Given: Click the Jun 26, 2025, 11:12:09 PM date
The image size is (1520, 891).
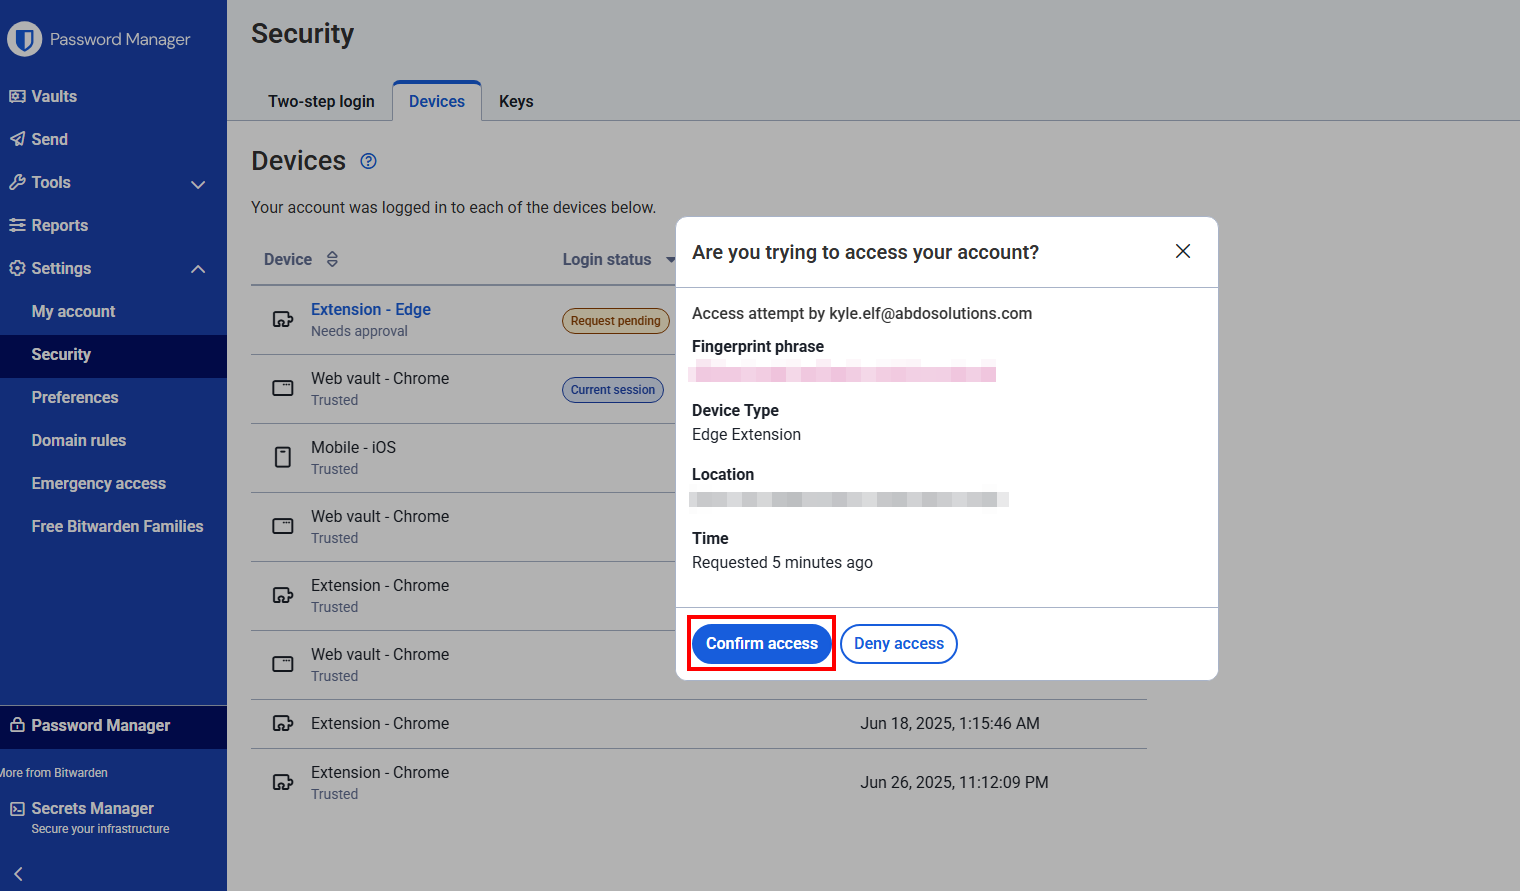Looking at the screenshot, I should tap(954, 782).
